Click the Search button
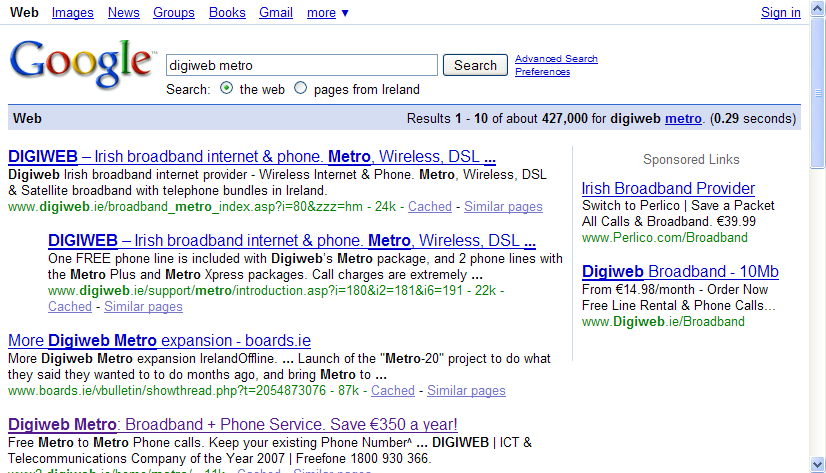Image resolution: width=826 pixels, height=473 pixels. [x=475, y=65]
